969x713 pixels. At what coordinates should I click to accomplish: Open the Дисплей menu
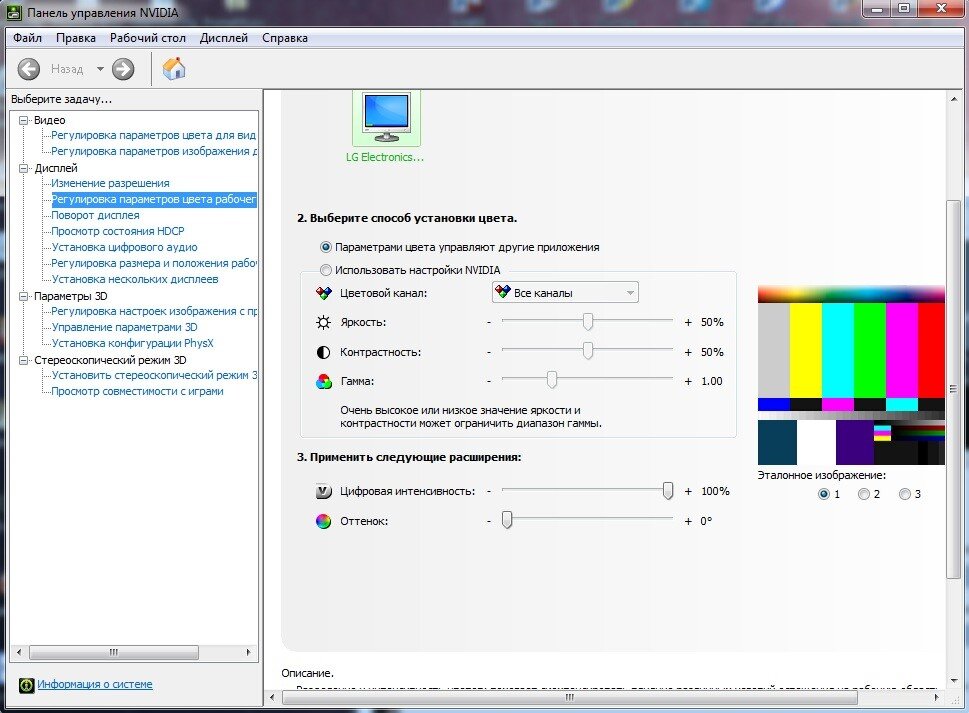224,38
